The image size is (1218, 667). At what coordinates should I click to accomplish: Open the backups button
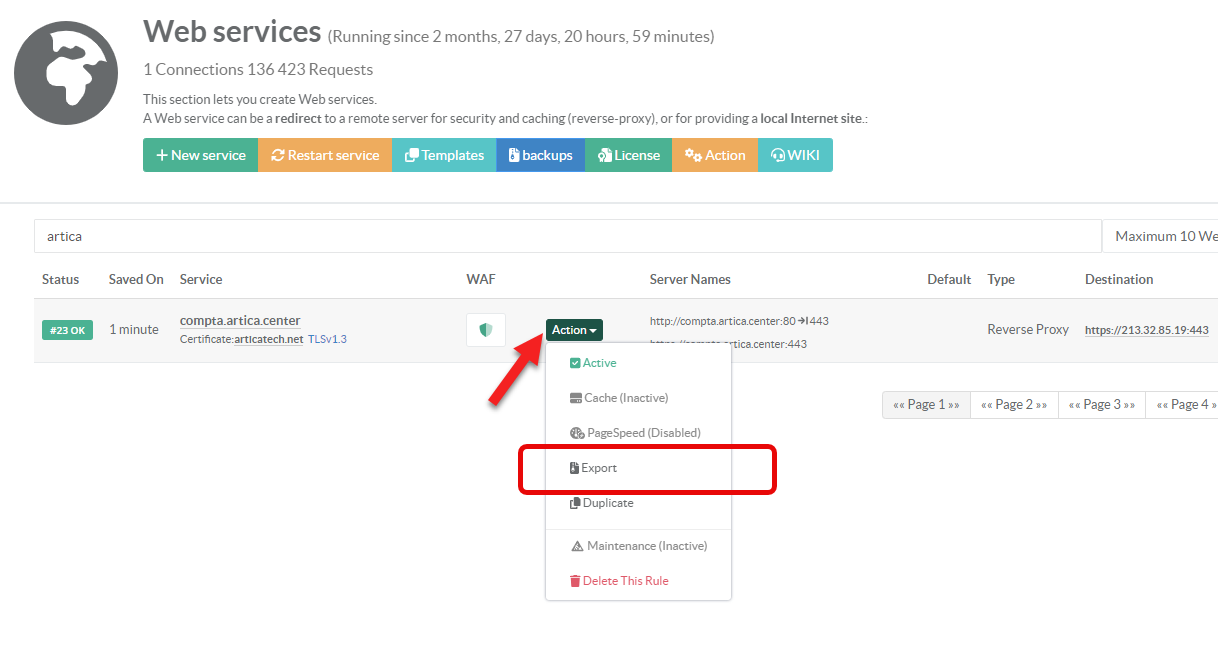pyautogui.click(x=540, y=155)
